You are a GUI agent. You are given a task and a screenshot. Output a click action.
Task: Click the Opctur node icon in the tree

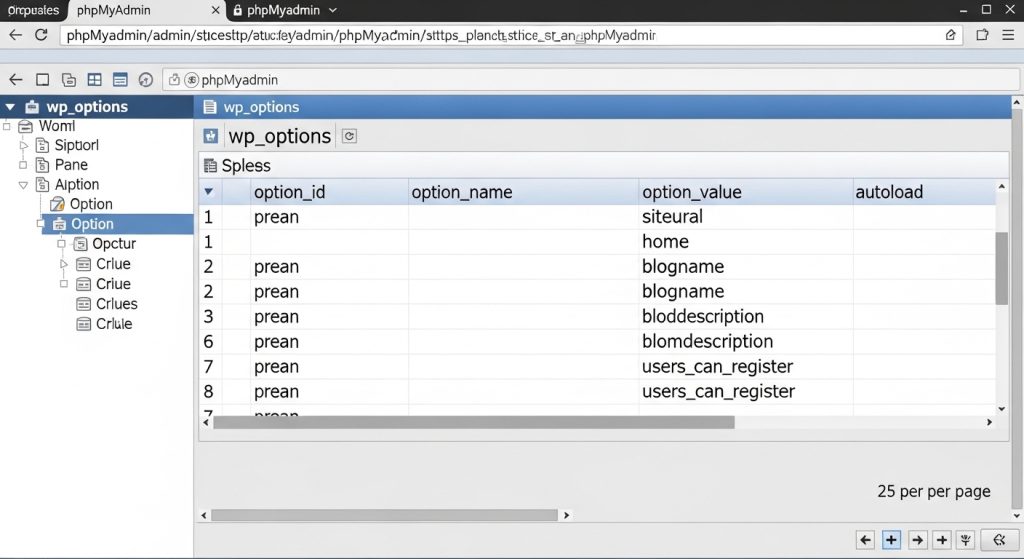click(80, 244)
